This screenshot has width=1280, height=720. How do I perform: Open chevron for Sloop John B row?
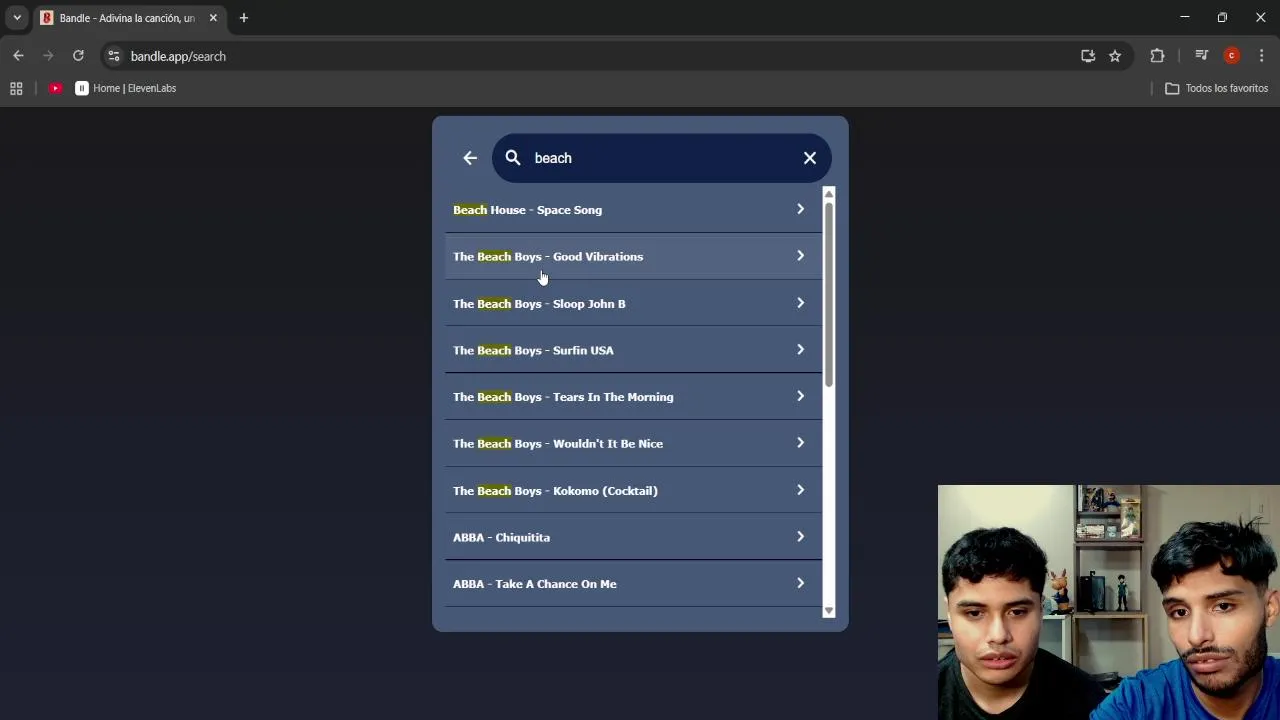click(800, 303)
